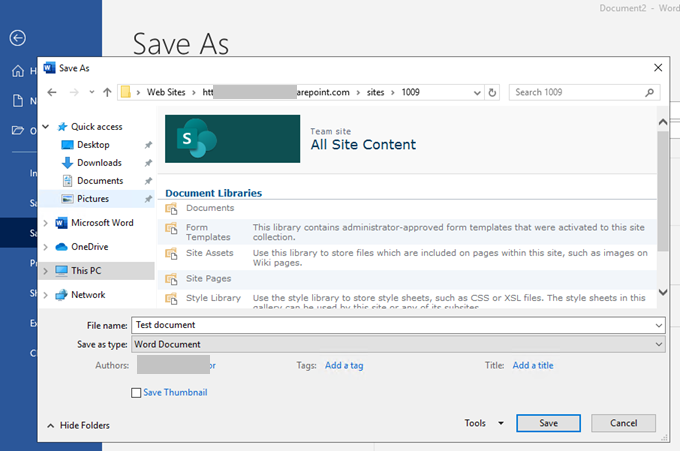Image resolution: width=680 pixels, height=451 pixels.
Task: Expand the Network tree node
Action: tap(46, 295)
